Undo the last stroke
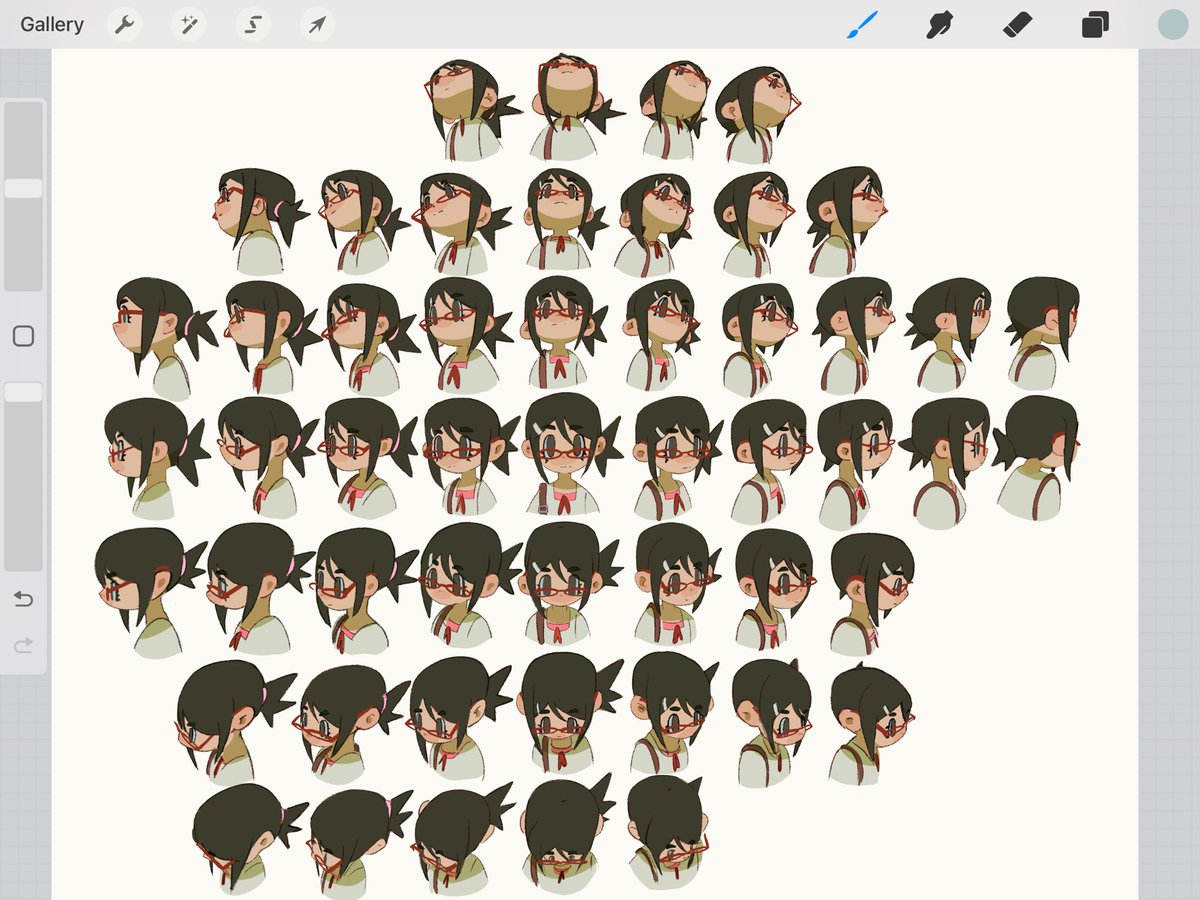The height and width of the screenshot is (900, 1200). [22, 598]
